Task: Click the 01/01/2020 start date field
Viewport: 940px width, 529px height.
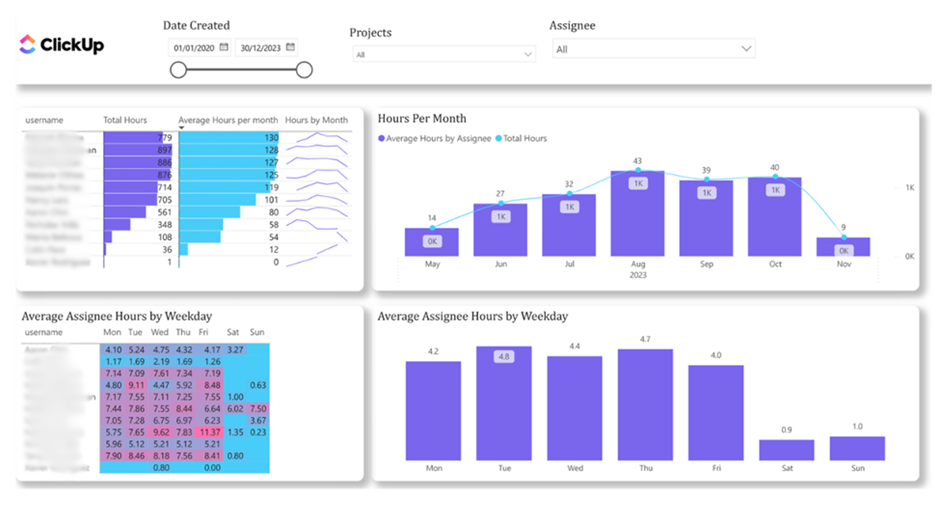Action: (194, 47)
